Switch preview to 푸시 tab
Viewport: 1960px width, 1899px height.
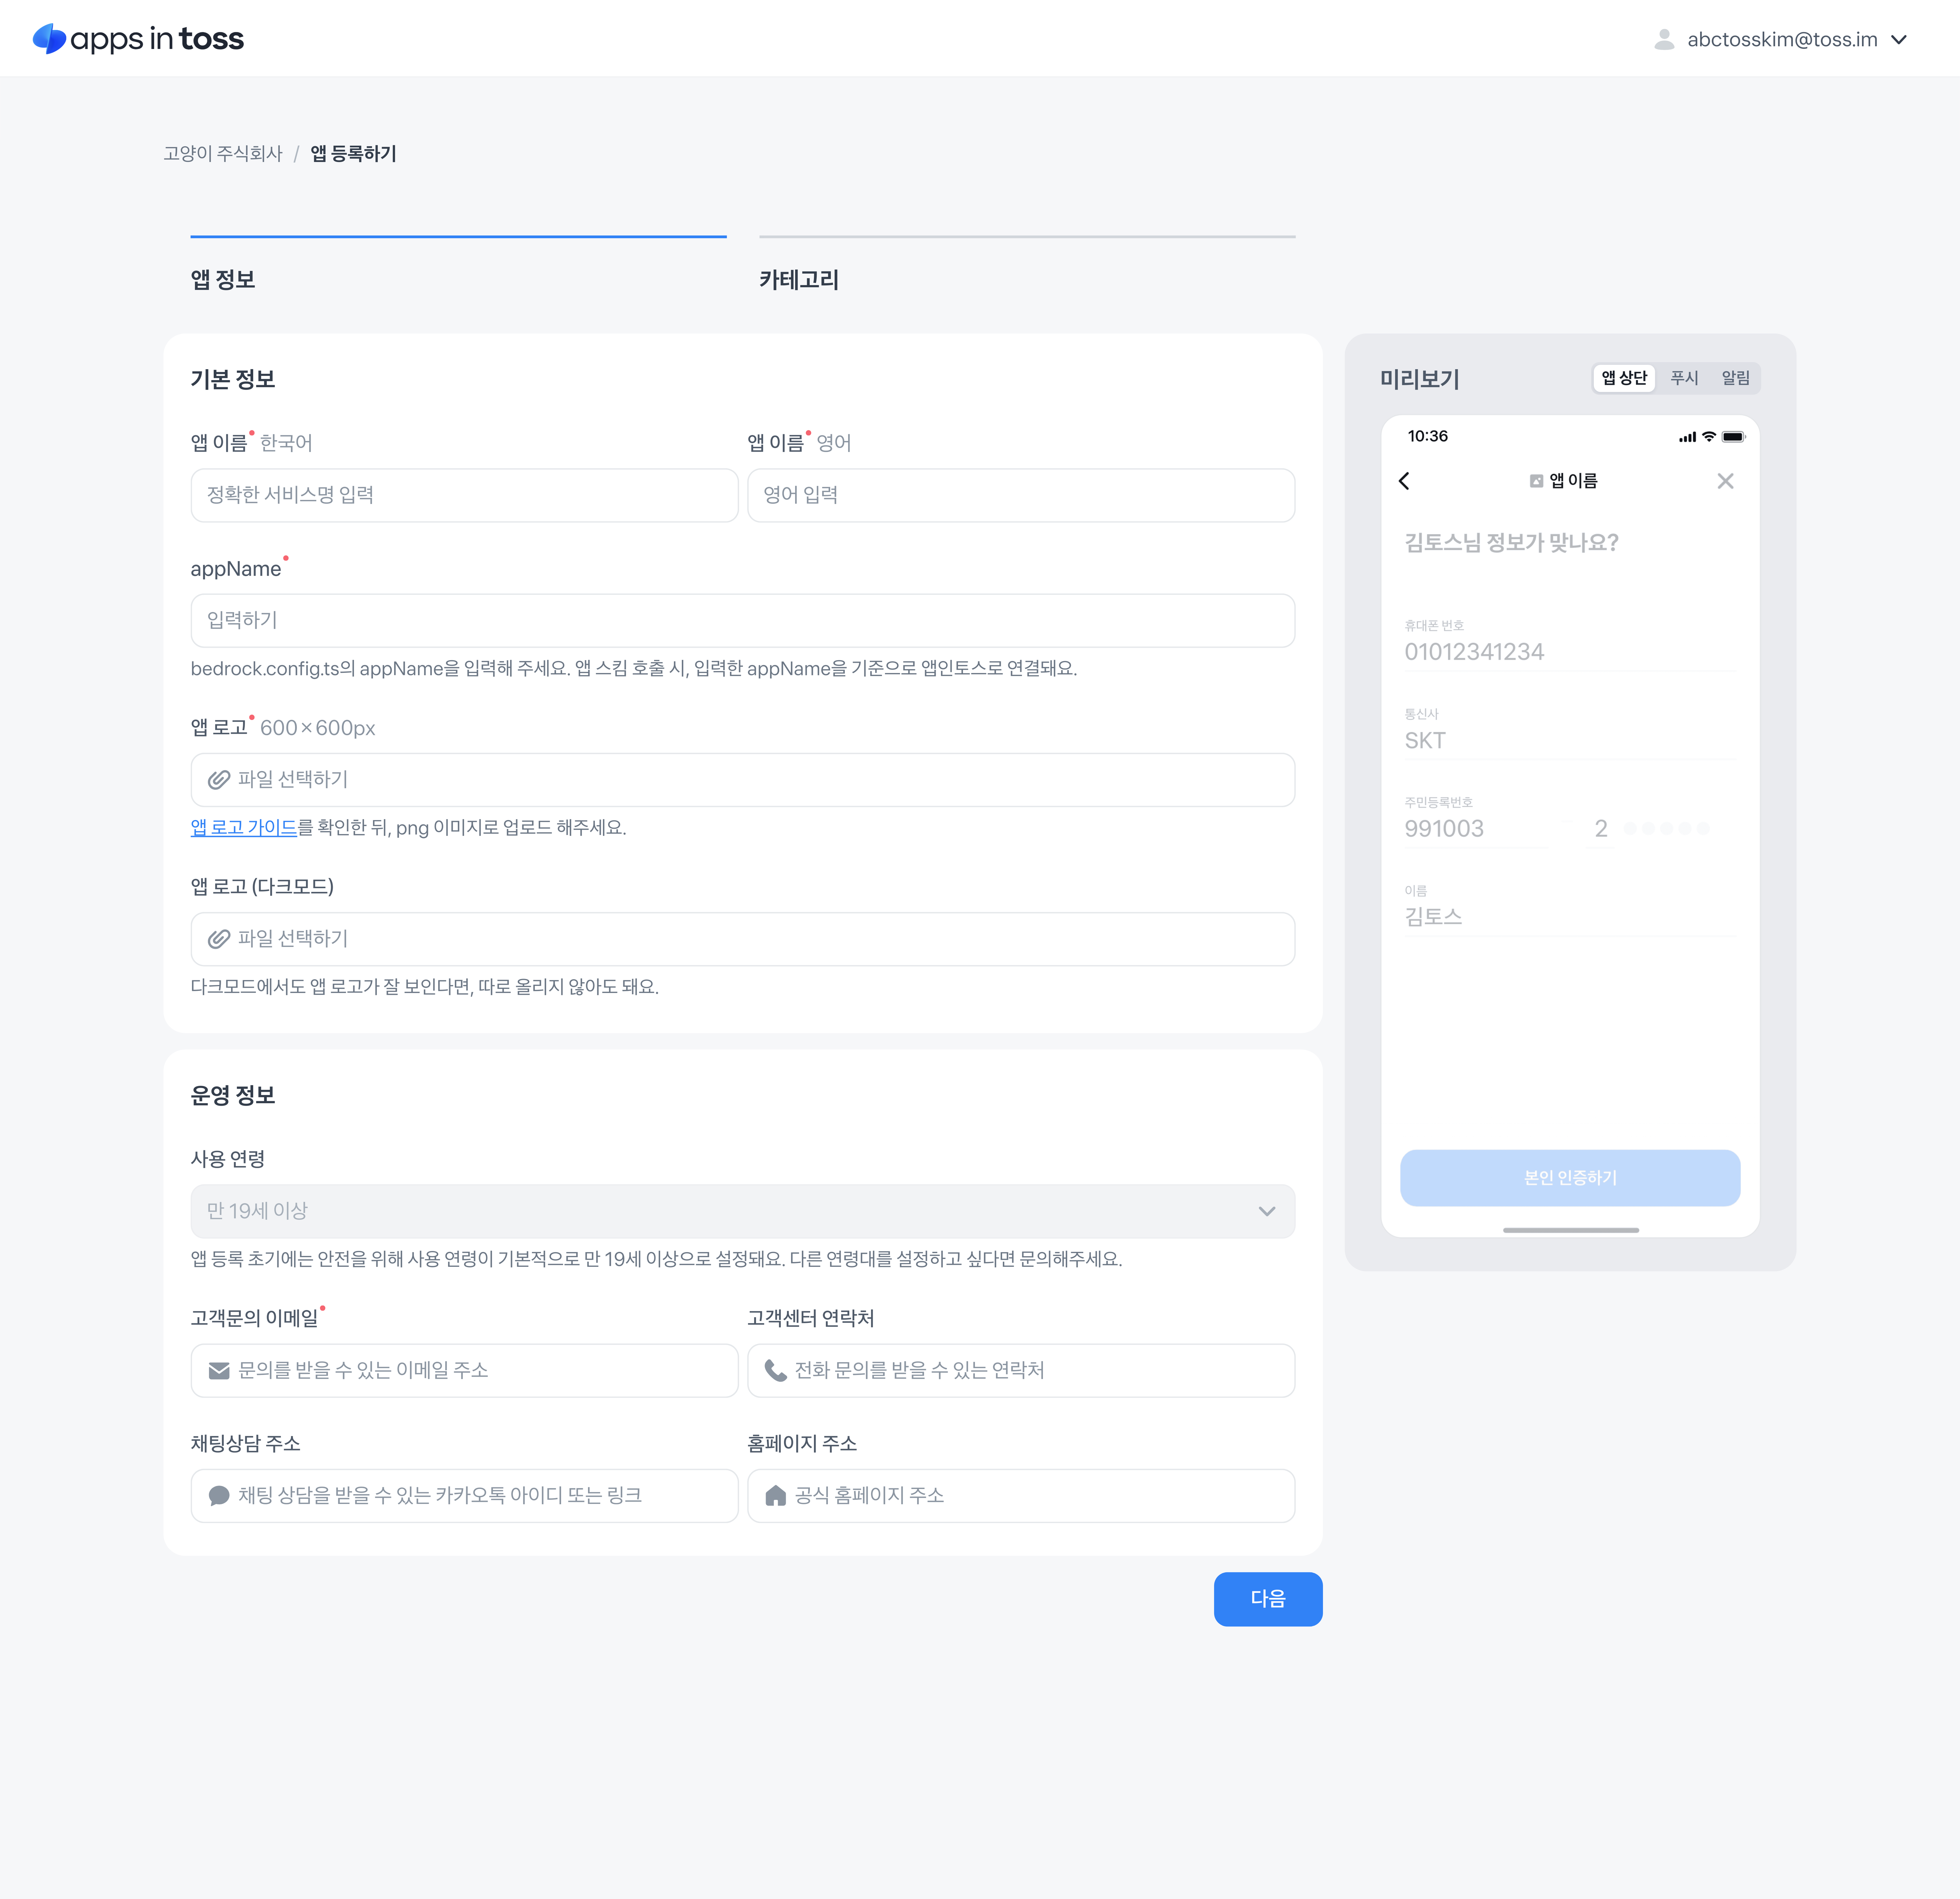[x=1684, y=378]
